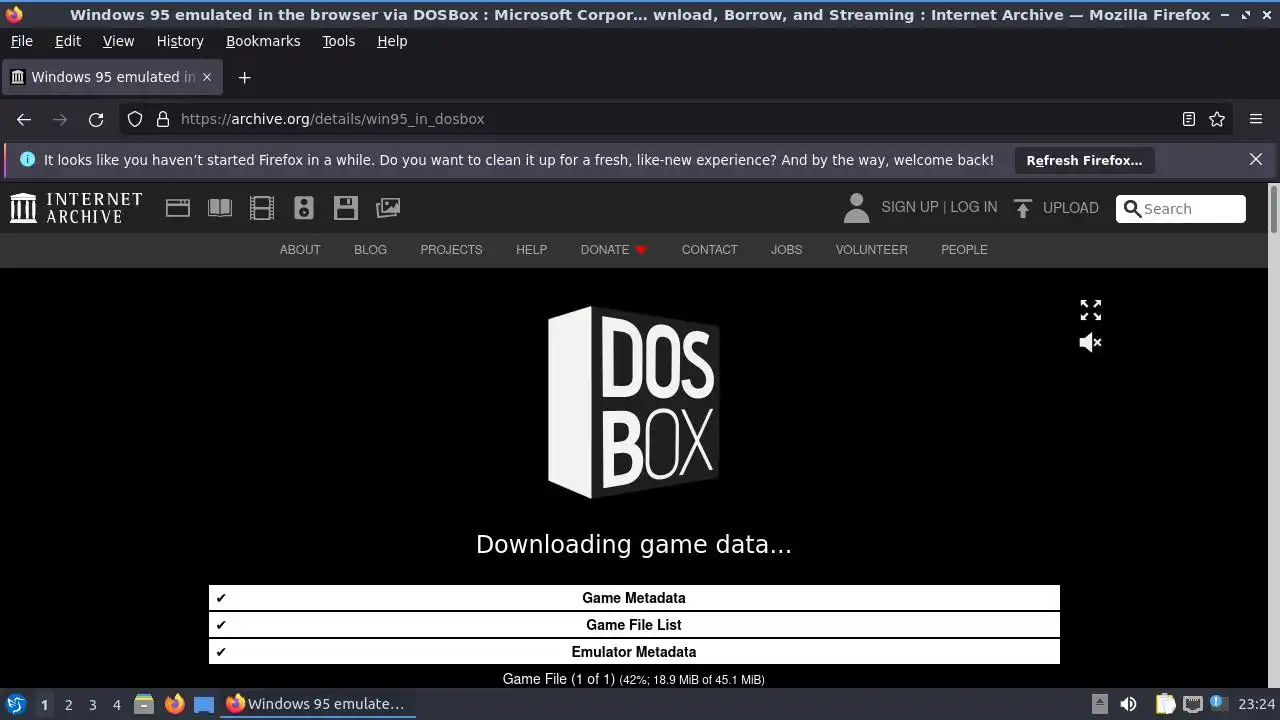The width and height of the screenshot is (1280, 720).
Task: Open a new tab with the plus button
Action: click(x=244, y=77)
